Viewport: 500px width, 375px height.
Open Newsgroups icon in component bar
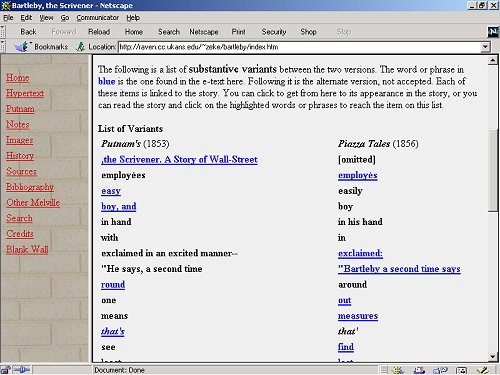pyautogui.click(x=440, y=370)
